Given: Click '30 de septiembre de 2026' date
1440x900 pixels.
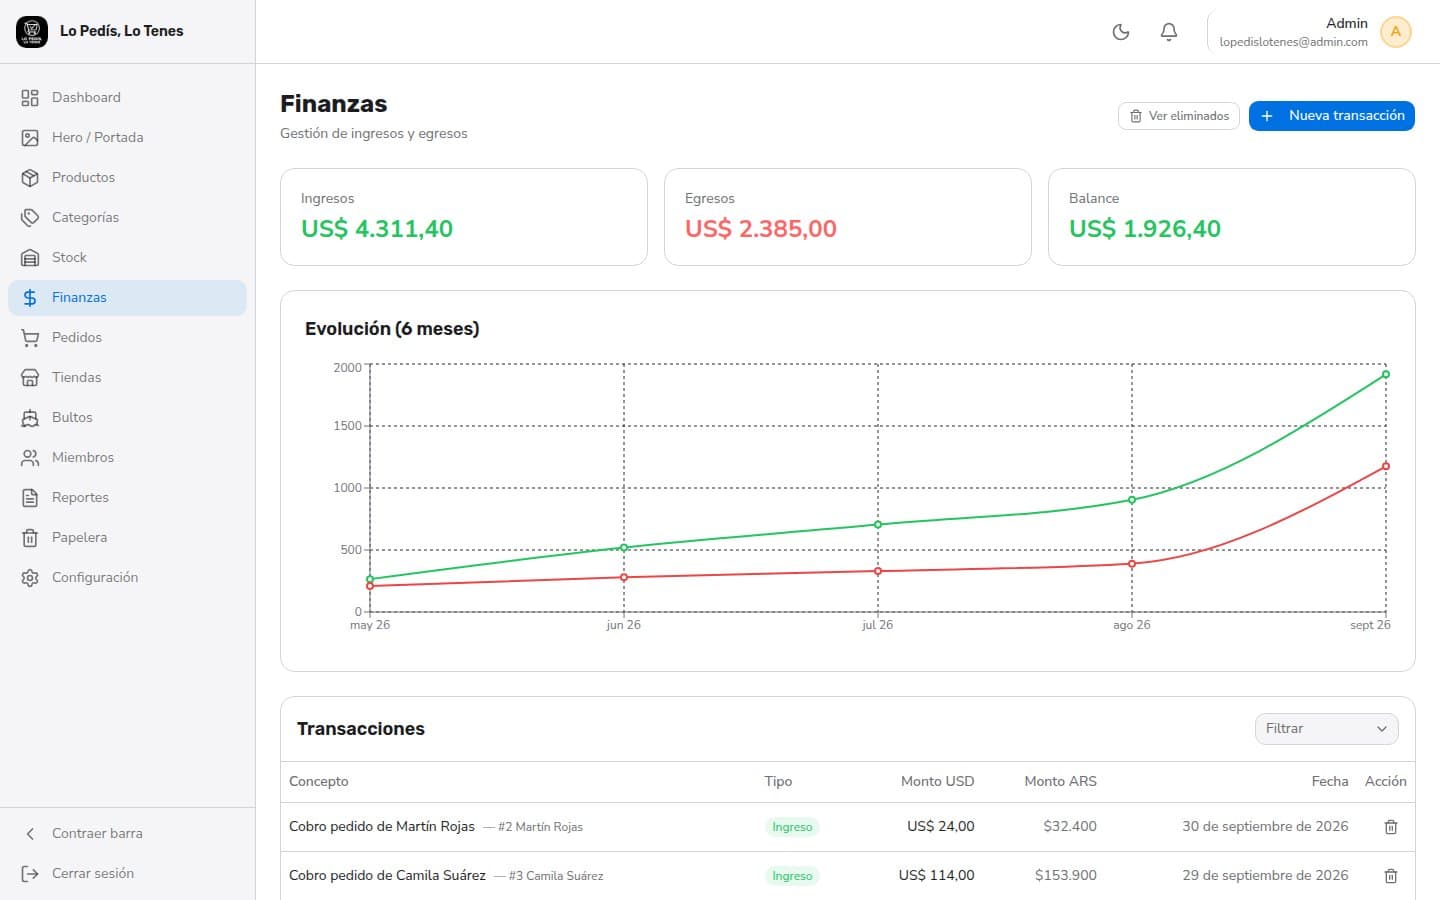Looking at the screenshot, I should (1265, 826).
